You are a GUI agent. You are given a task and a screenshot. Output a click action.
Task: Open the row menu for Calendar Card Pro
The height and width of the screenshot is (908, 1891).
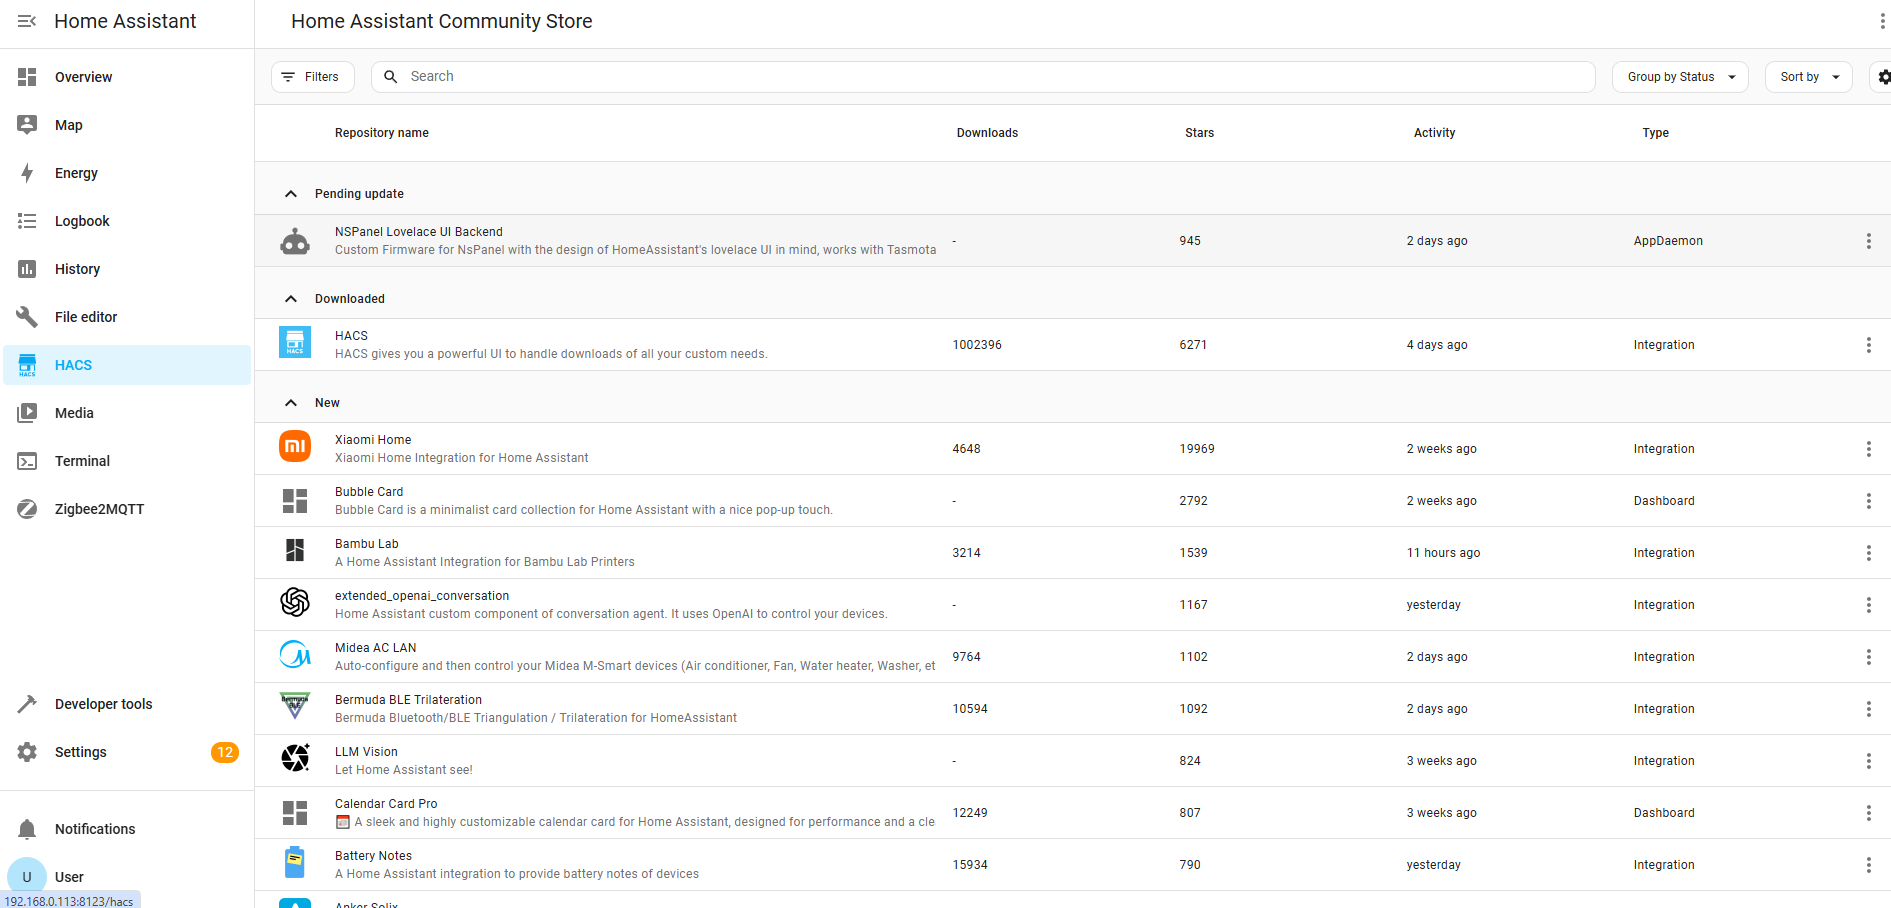coord(1868,813)
